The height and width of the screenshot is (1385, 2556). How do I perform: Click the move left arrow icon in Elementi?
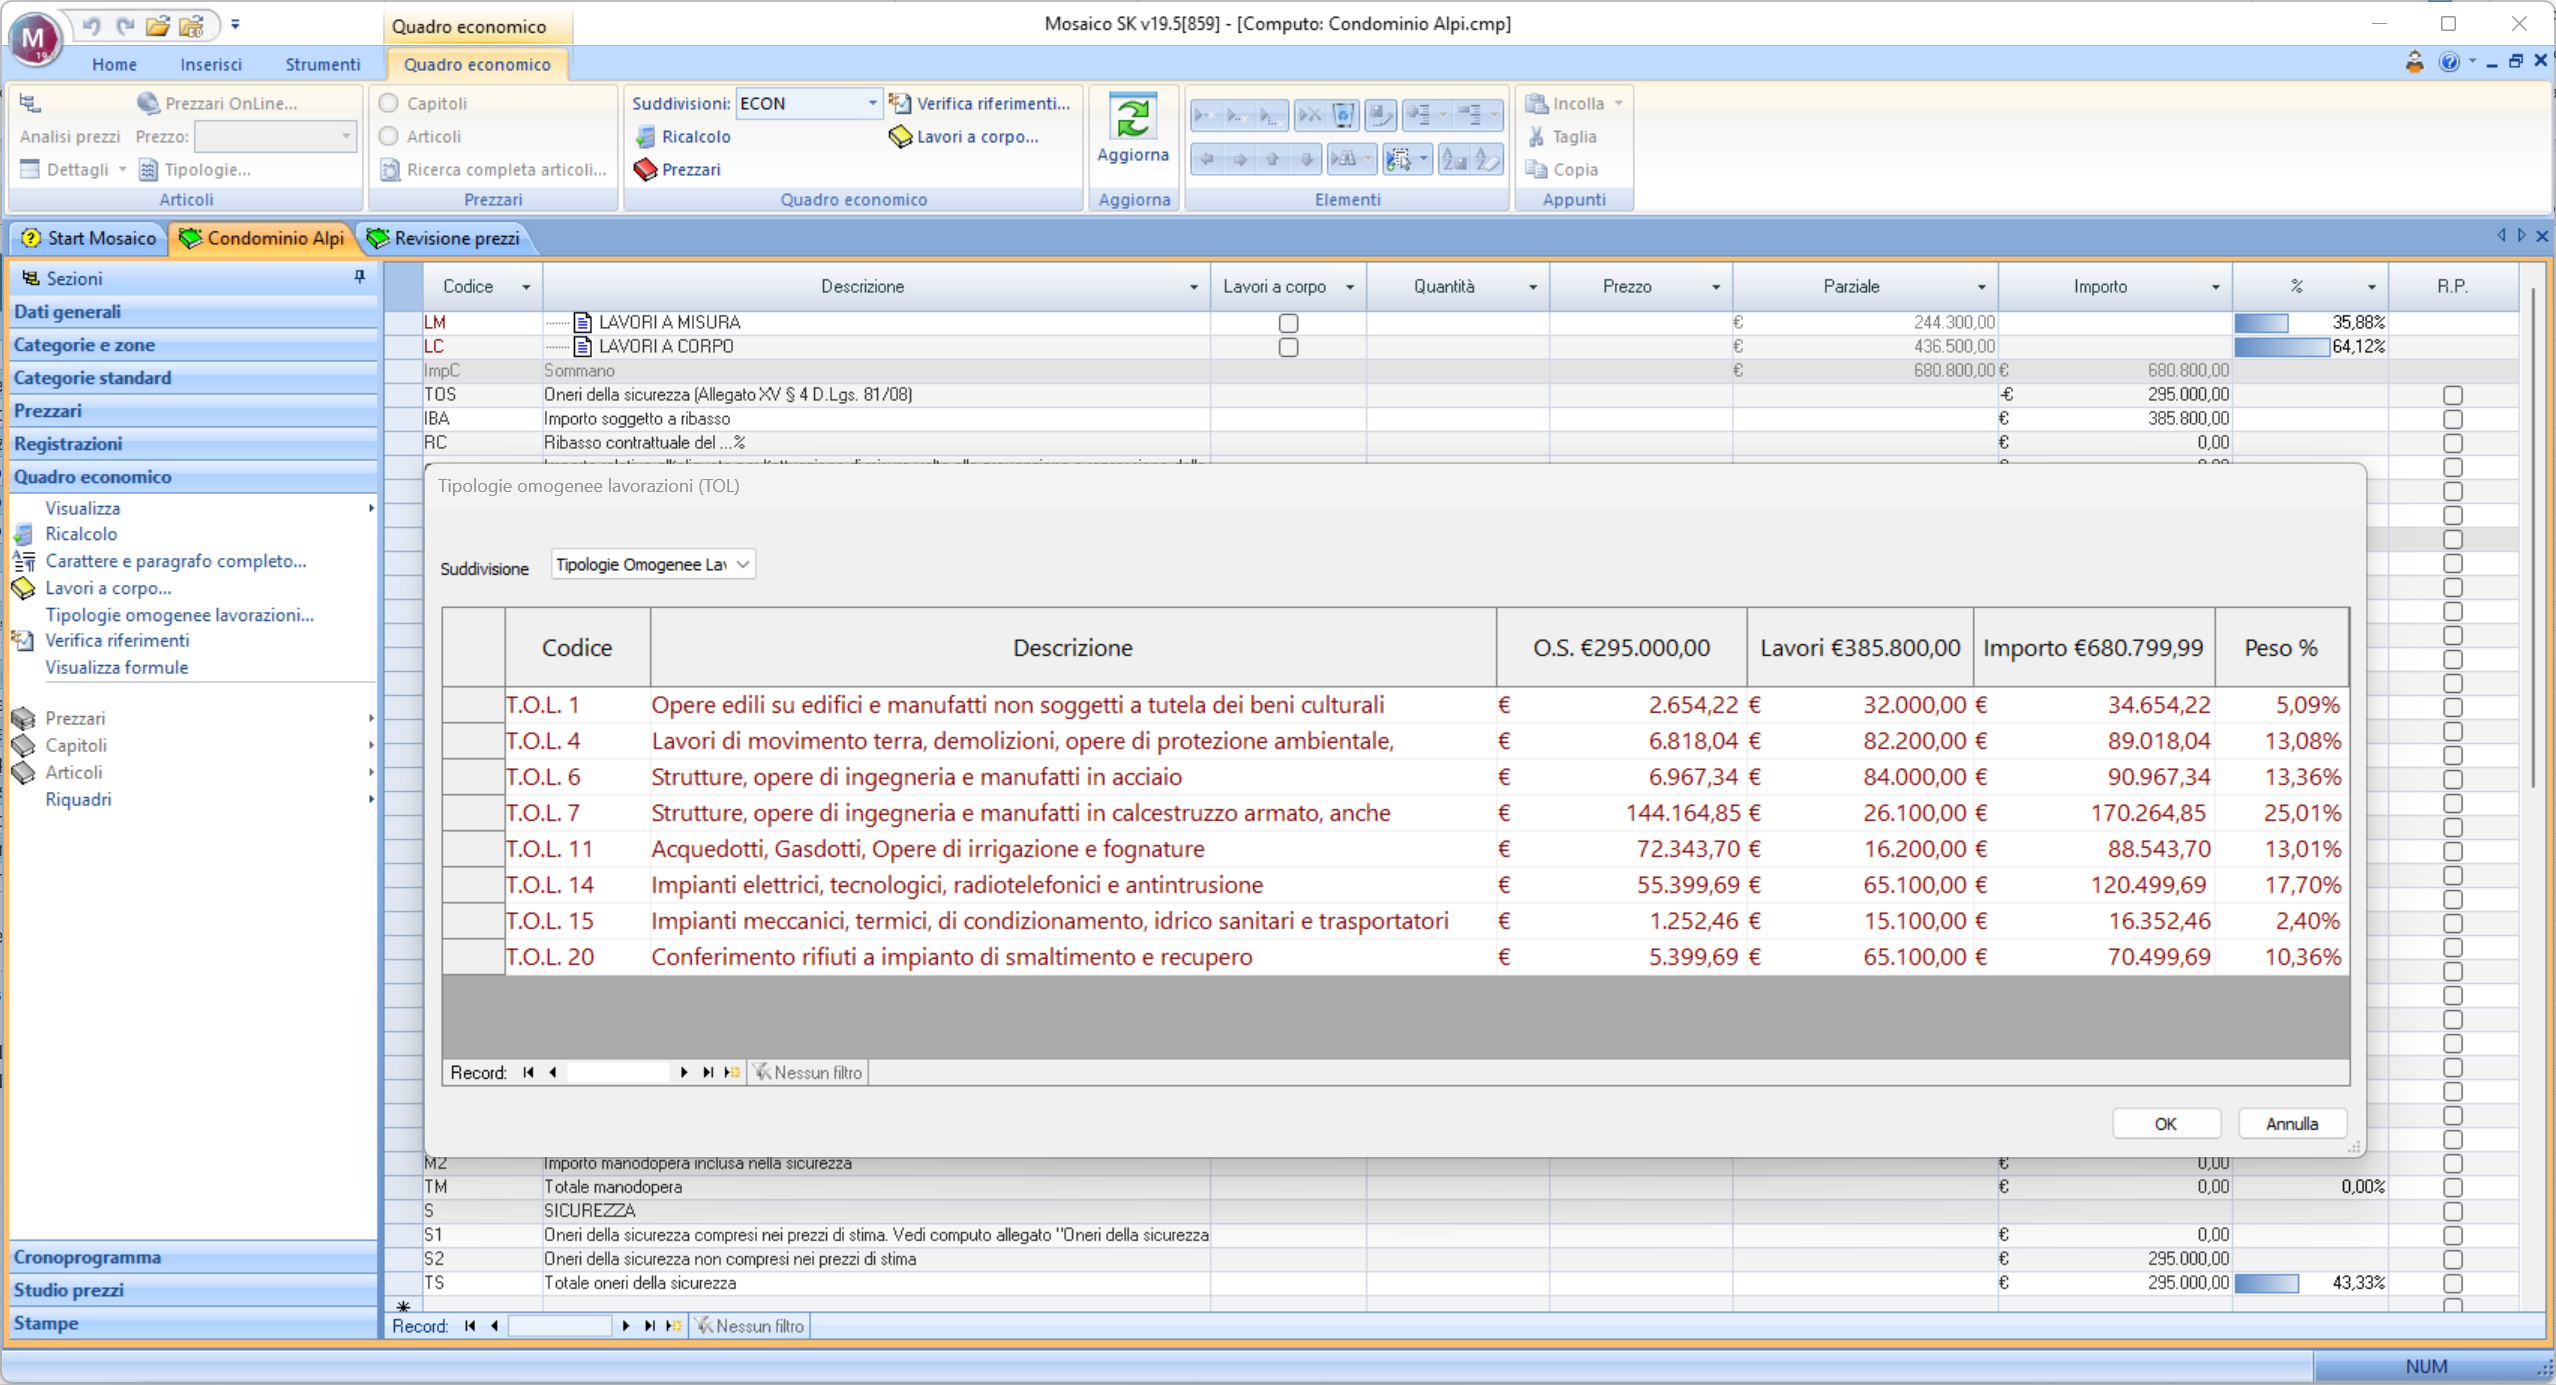tap(1207, 159)
